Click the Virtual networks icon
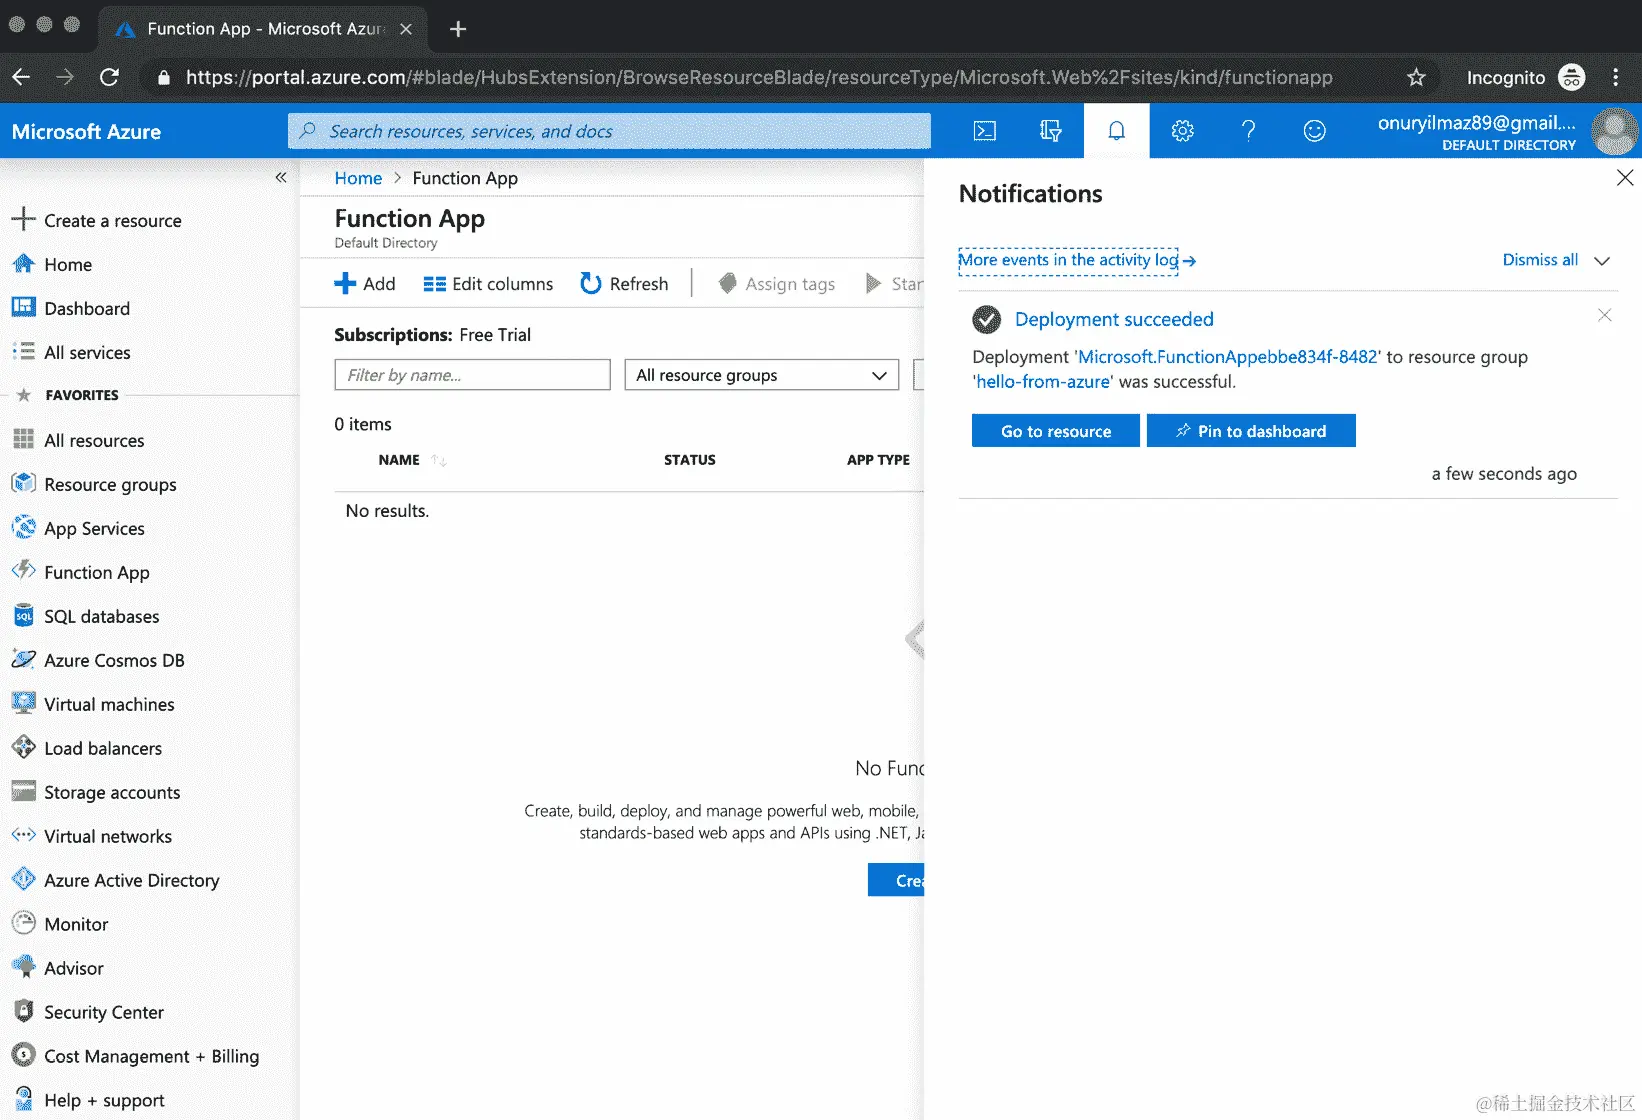Image resolution: width=1642 pixels, height=1120 pixels. coord(23,835)
